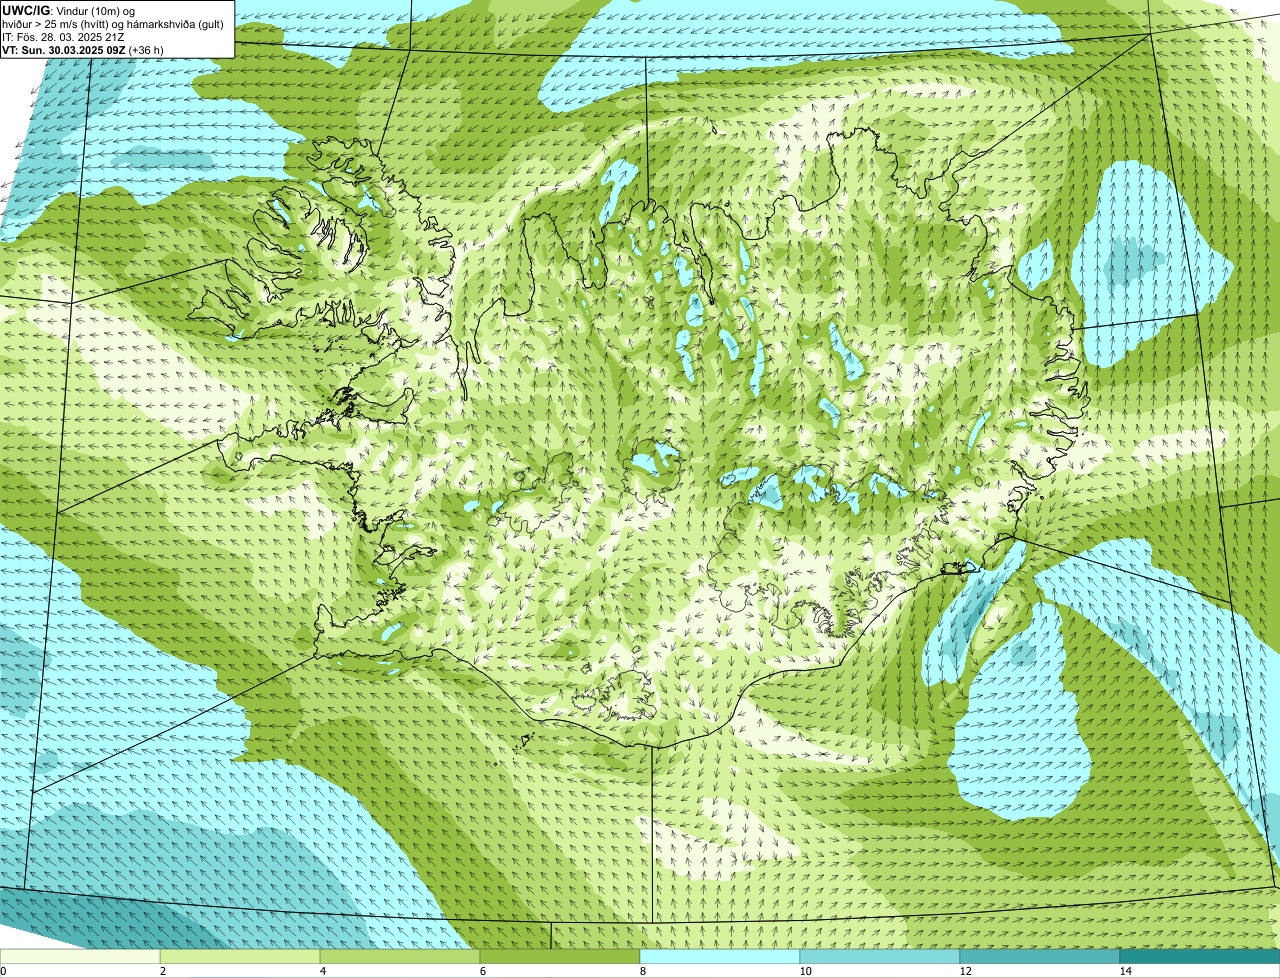1280x978 pixels.
Task: Click the light green 2–4 legend color
Action: (x=240, y=956)
